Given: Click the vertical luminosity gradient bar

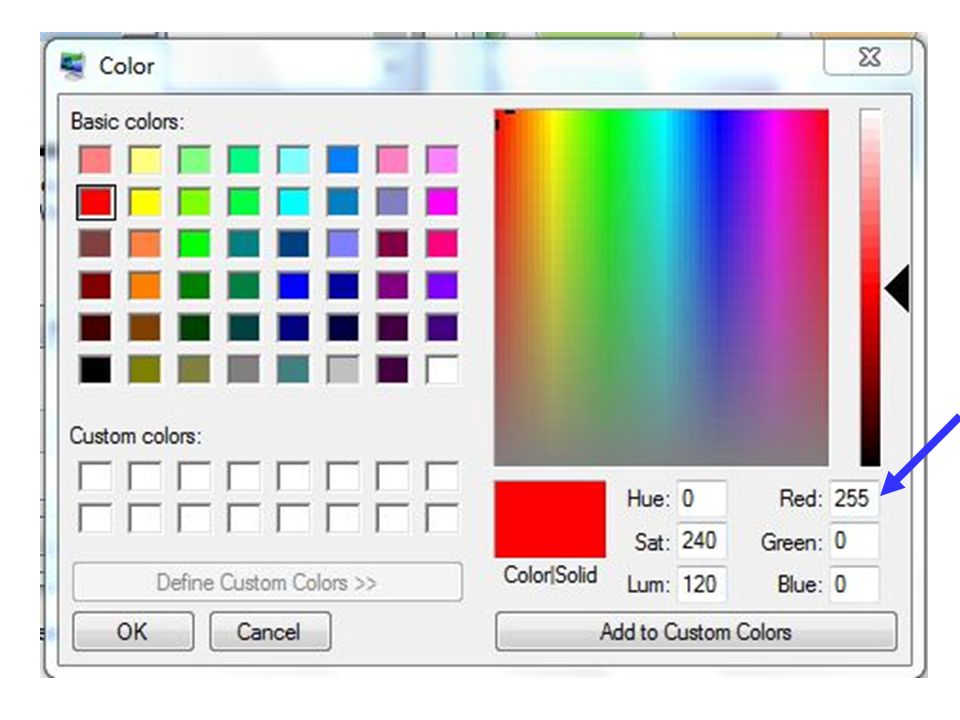Looking at the screenshot, I should tap(870, 287).
